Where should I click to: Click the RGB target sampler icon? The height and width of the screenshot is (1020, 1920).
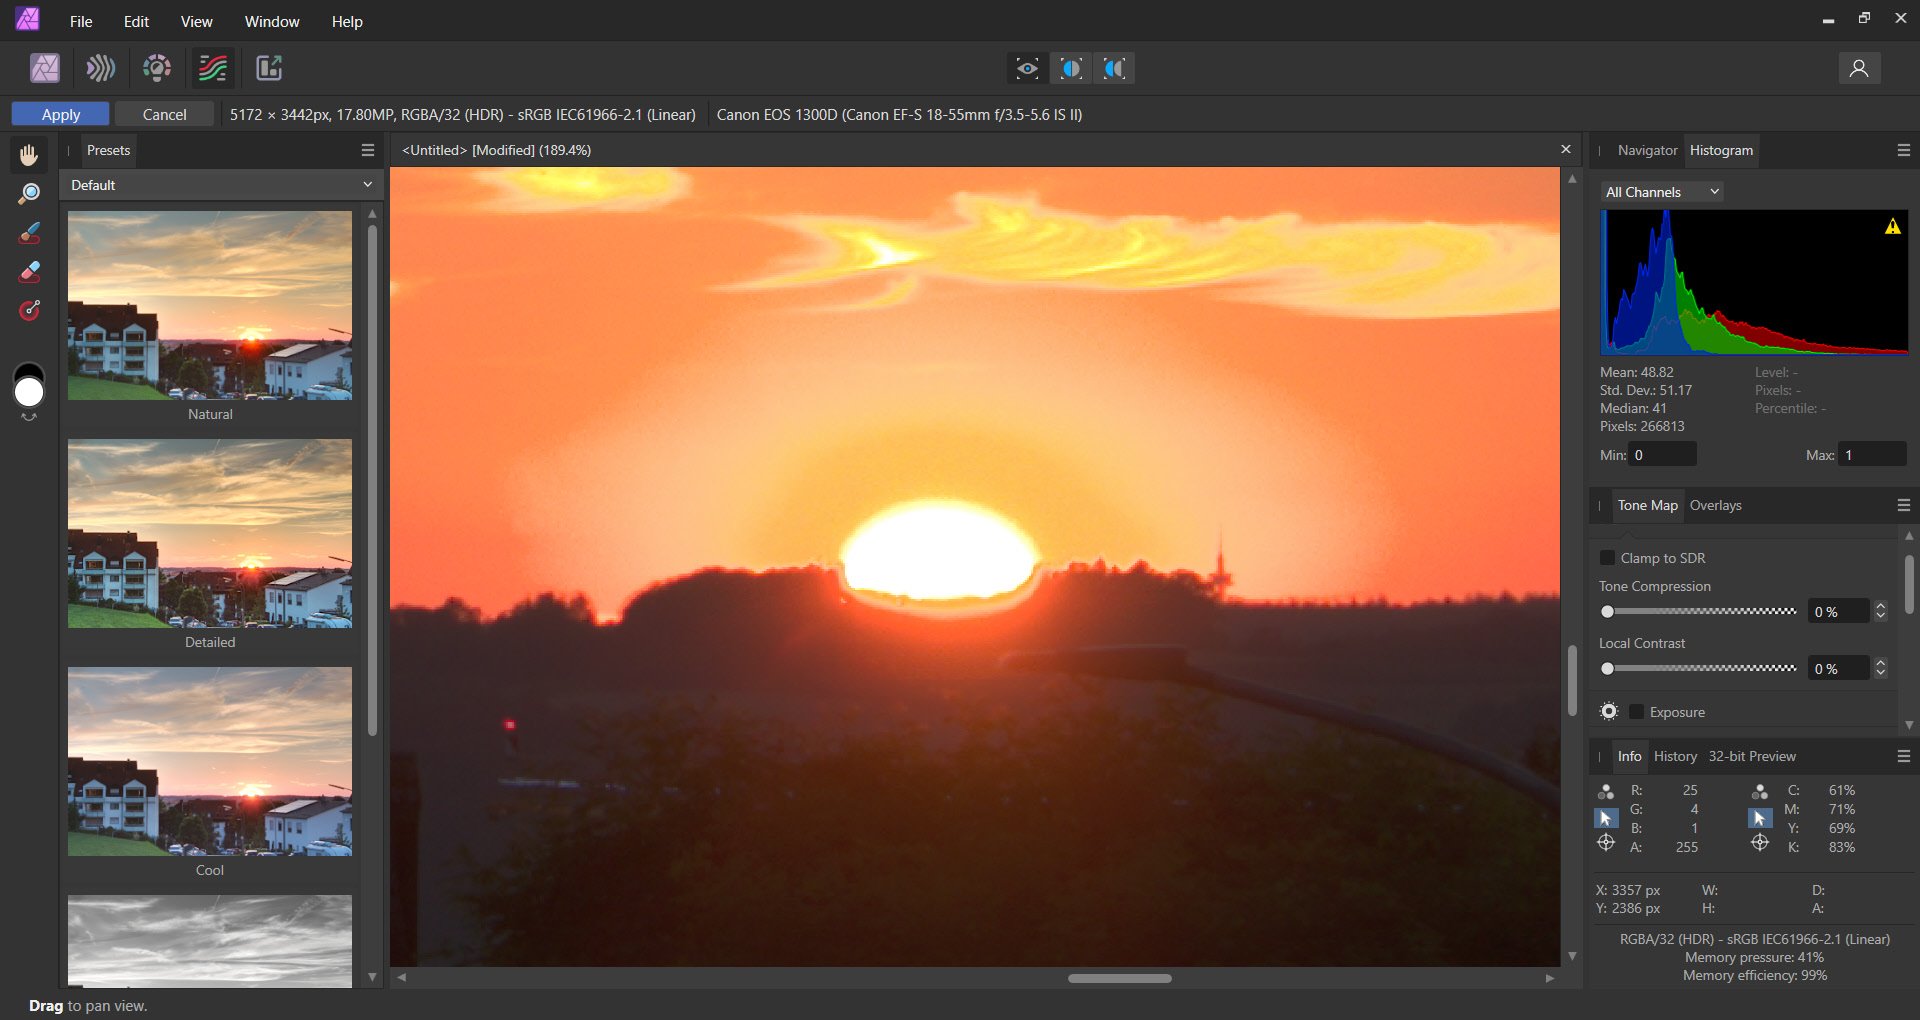(x=1606, y=843)
